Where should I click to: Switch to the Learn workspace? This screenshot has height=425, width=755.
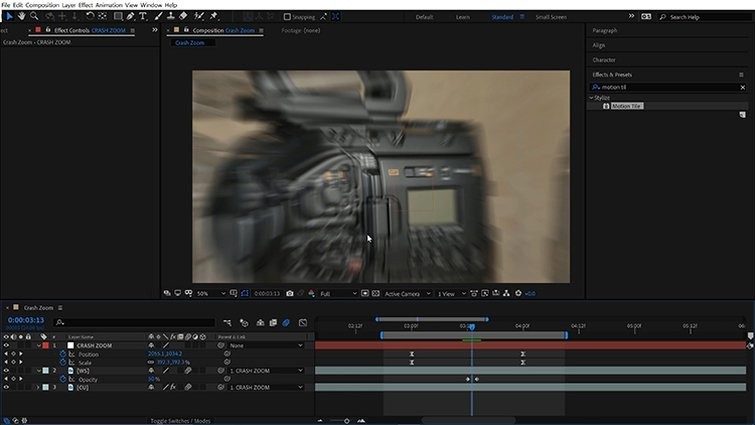[x=463, y=17]
